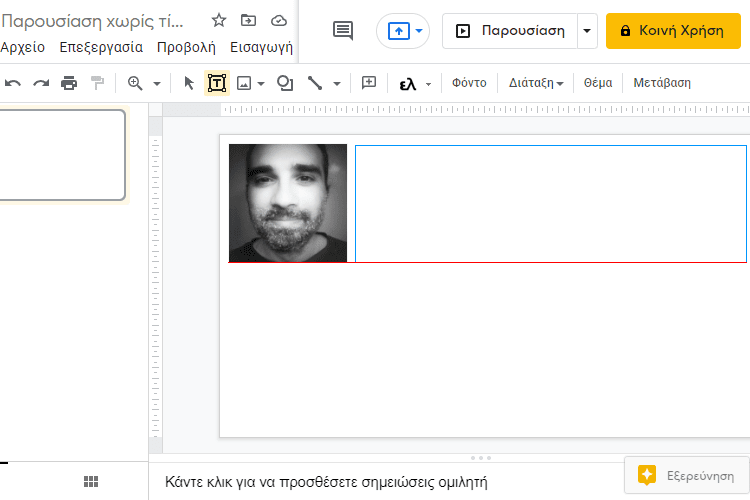Click the move to folder icon
Screen dimensions: 750x500
[x=248, y=21]
